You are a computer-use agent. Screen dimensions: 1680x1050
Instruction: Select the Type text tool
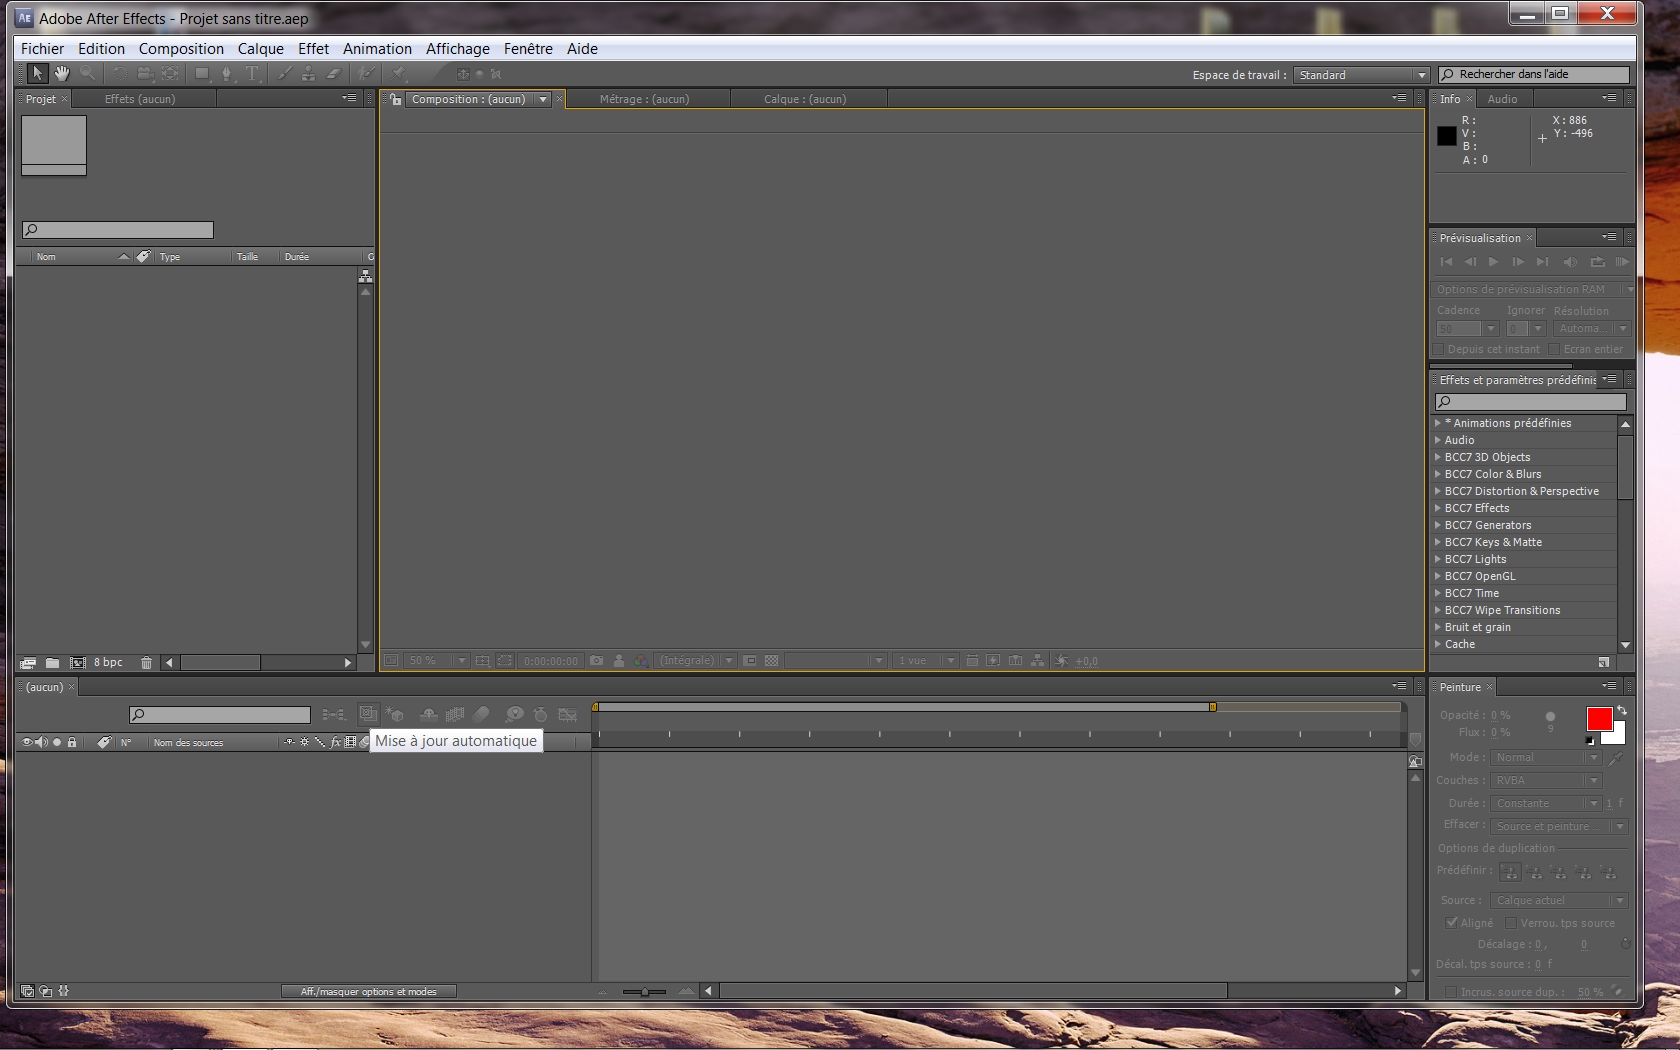tap(252, 73)
